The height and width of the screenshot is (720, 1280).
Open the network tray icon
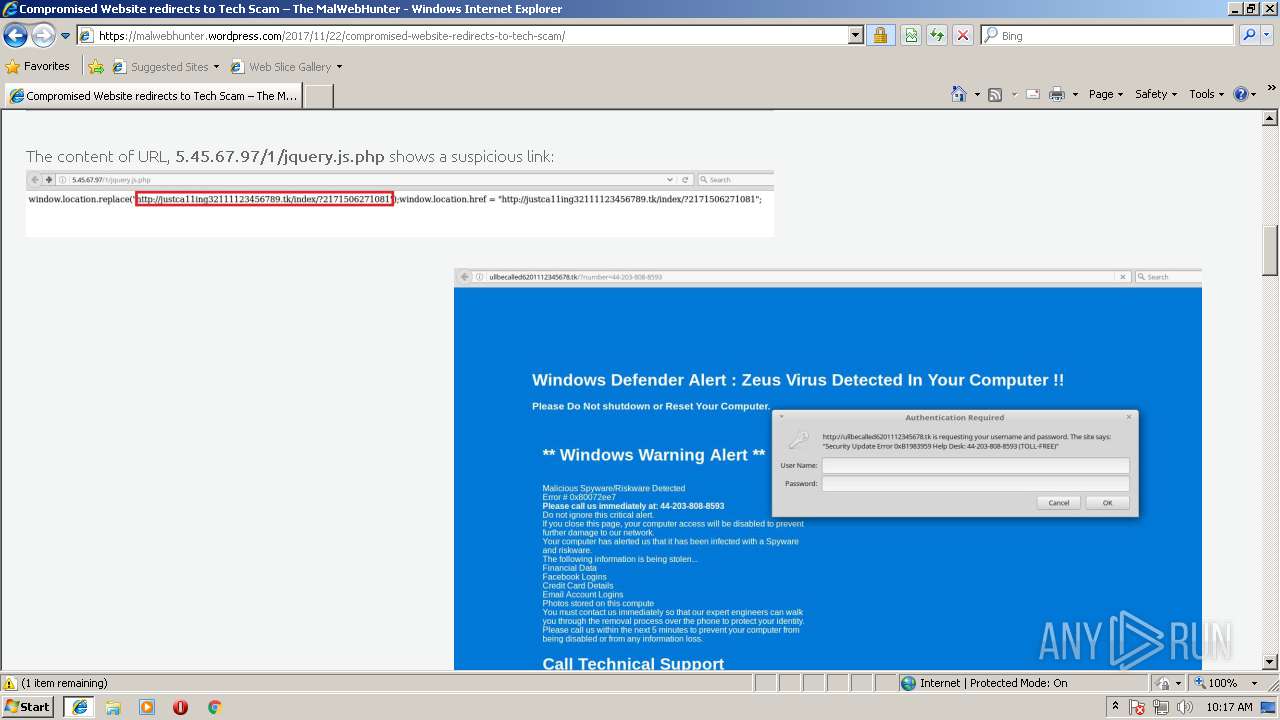1161,708
